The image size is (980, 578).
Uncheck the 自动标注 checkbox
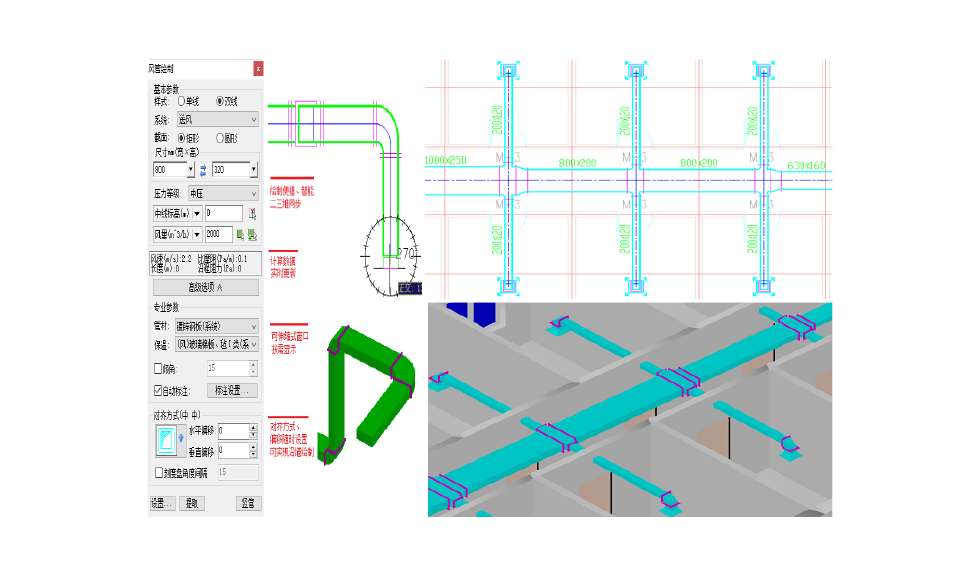(158, 390)
